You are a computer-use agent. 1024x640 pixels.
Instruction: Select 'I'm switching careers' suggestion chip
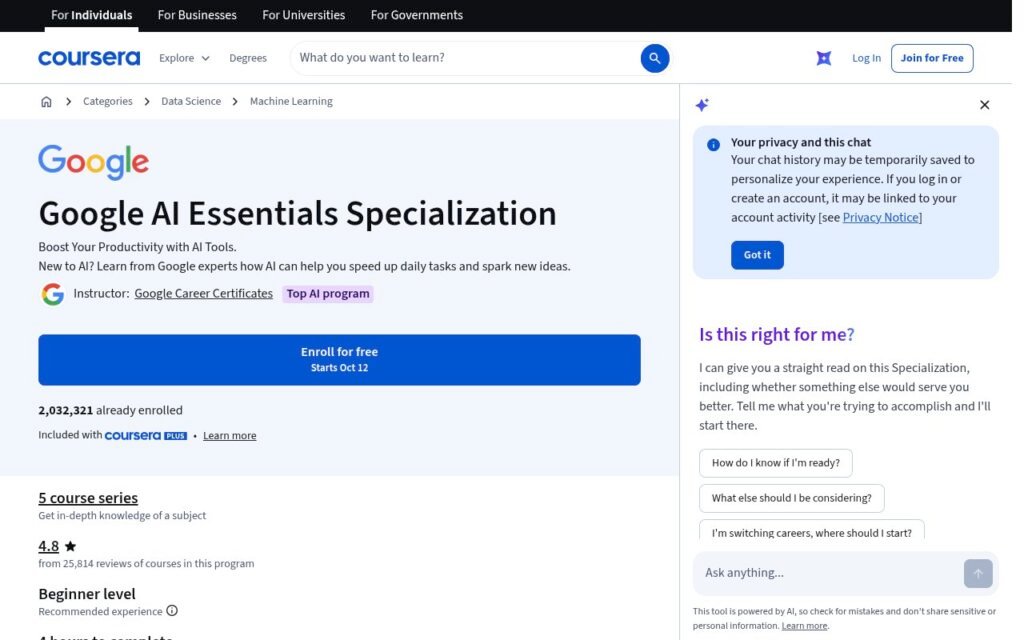[812, 530]
